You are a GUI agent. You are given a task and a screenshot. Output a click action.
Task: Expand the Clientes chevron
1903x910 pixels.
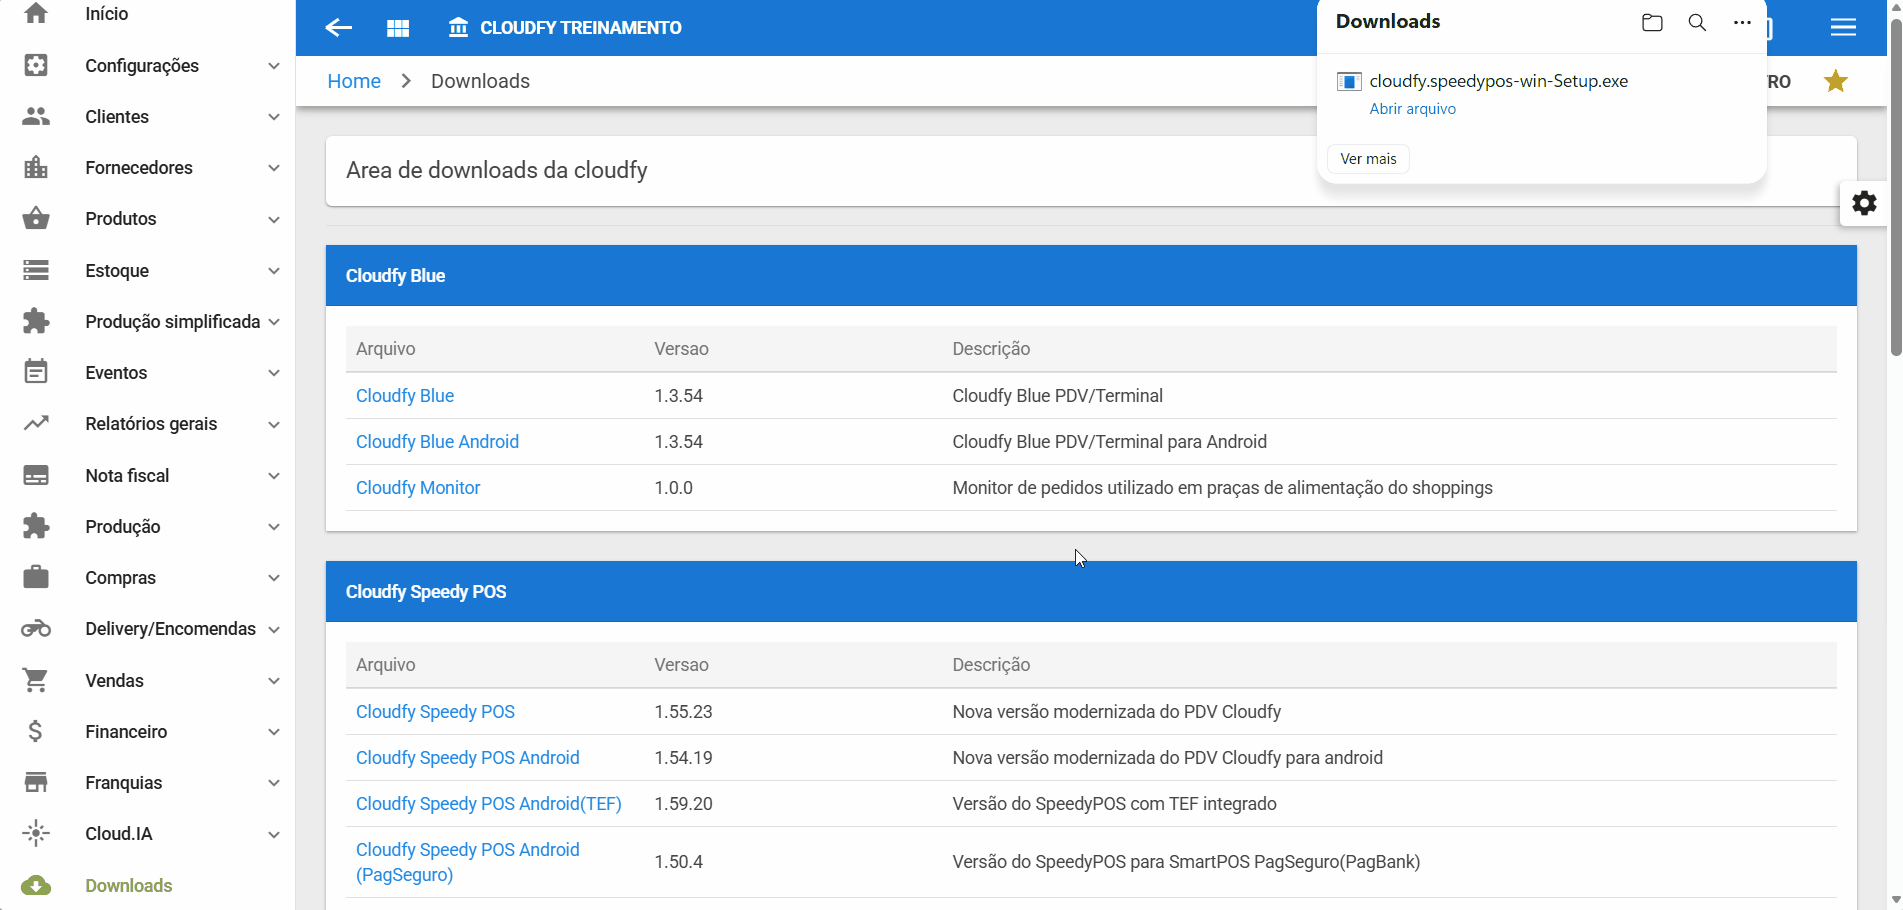click(x=274, y=117)
